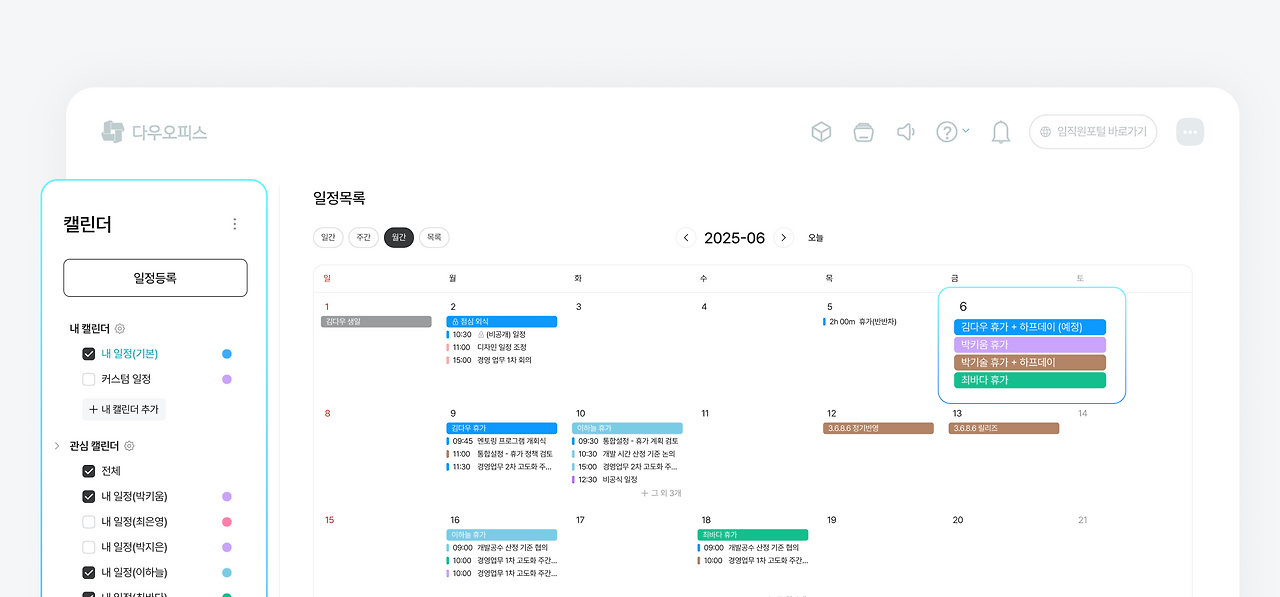Open 3.6.8.6 릴리즈 event on June 13
Image resolution: width=1280 pixels, height=597 pixels.
tap(1004, 428)
